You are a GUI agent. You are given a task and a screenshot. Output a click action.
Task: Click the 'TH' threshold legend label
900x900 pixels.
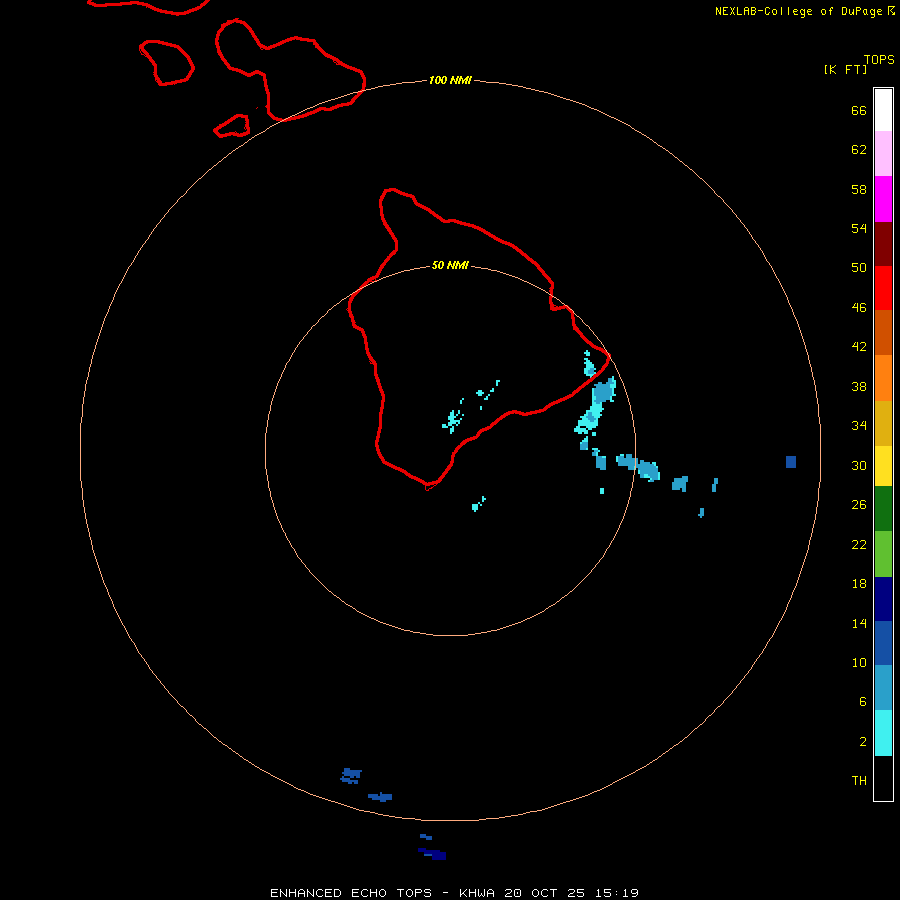[x=859, y=781]
